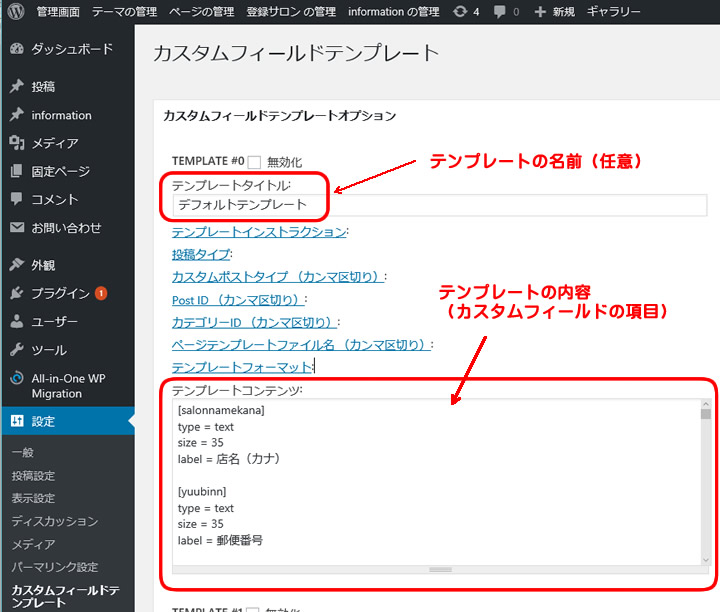
Task: Open information sidebar menu
Action: click(62, 115)
